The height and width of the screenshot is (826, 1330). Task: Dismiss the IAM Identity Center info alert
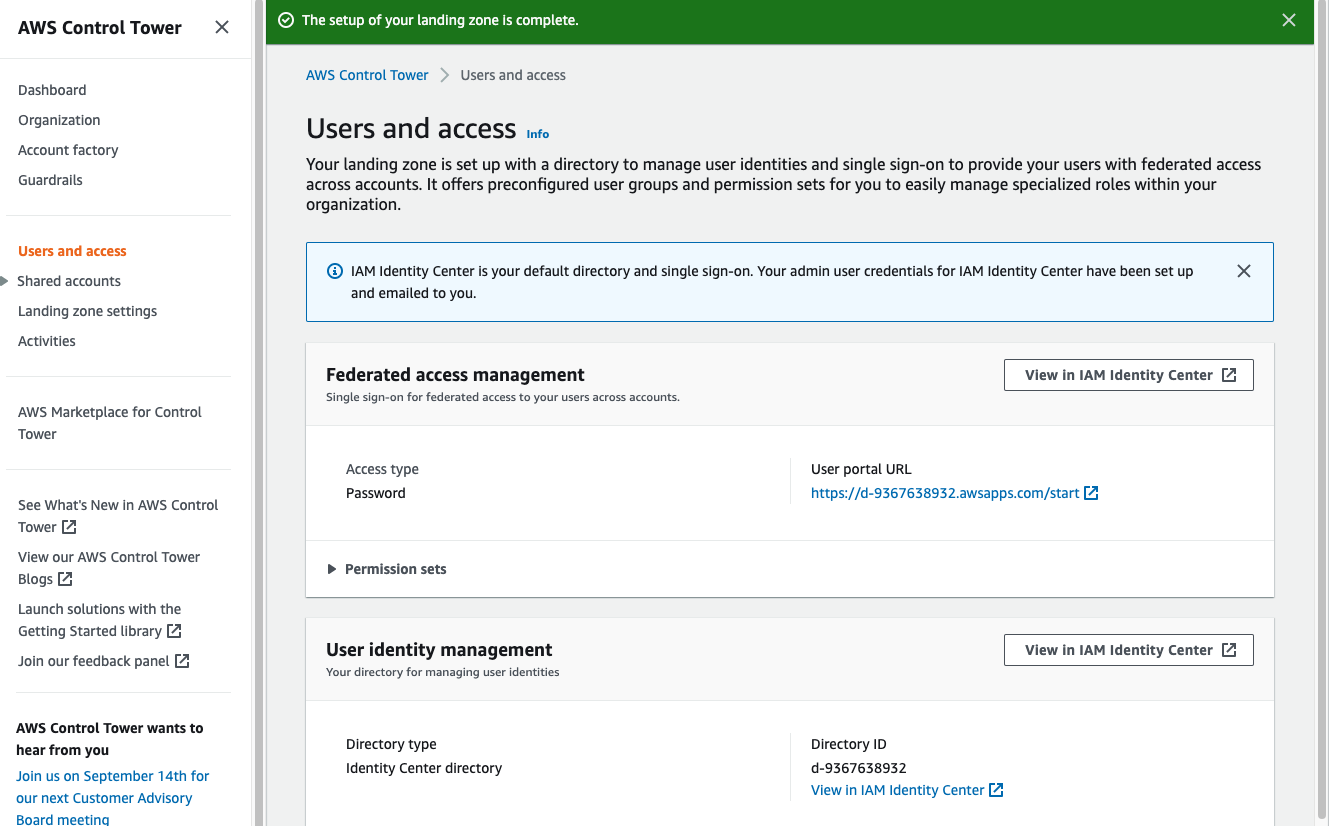[1243, 271]
